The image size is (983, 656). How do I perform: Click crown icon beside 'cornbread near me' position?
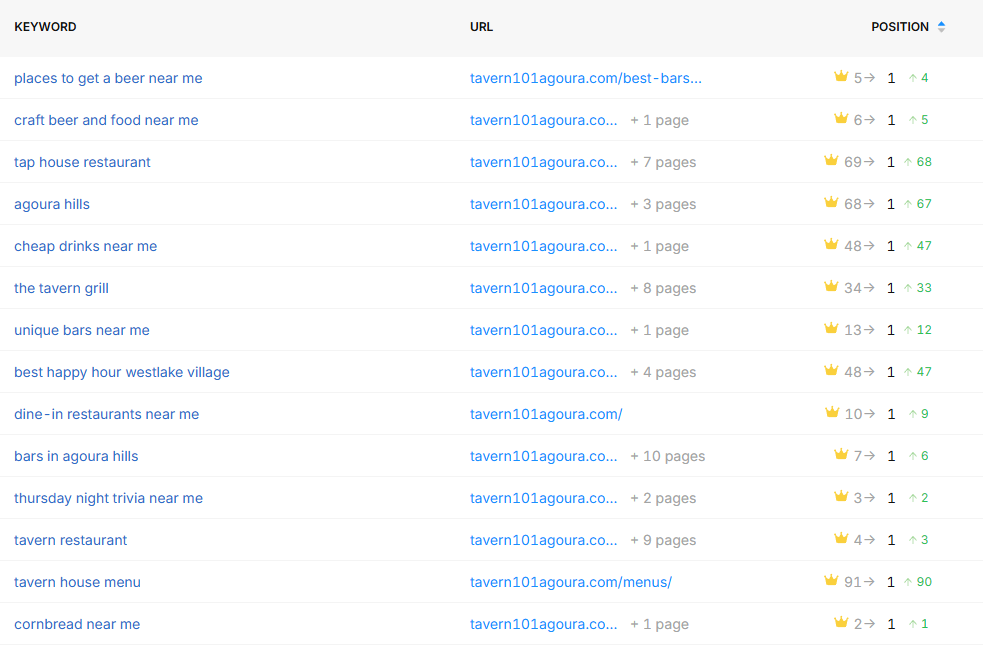click(x=841, y=623)
